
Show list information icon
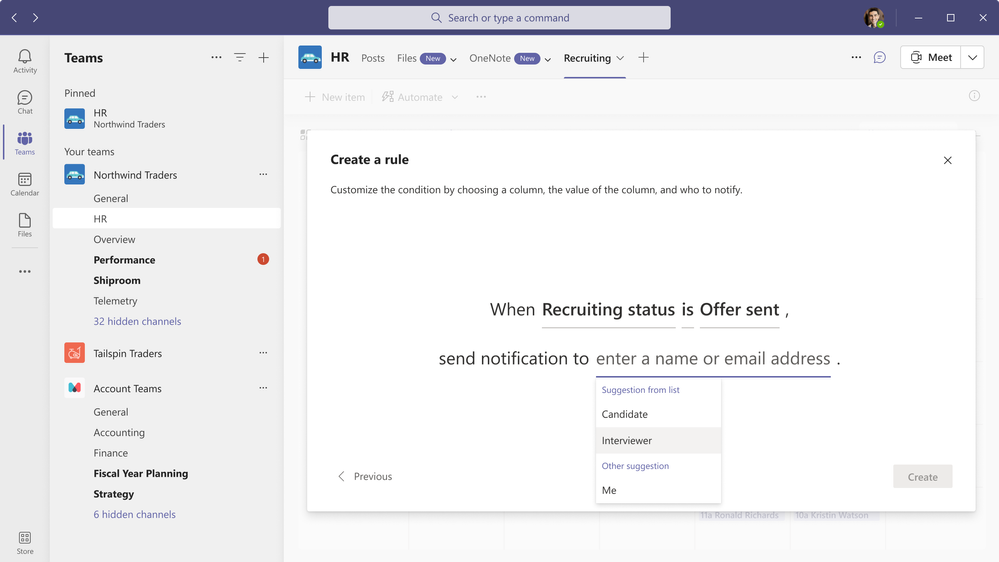tap(974, 96)
